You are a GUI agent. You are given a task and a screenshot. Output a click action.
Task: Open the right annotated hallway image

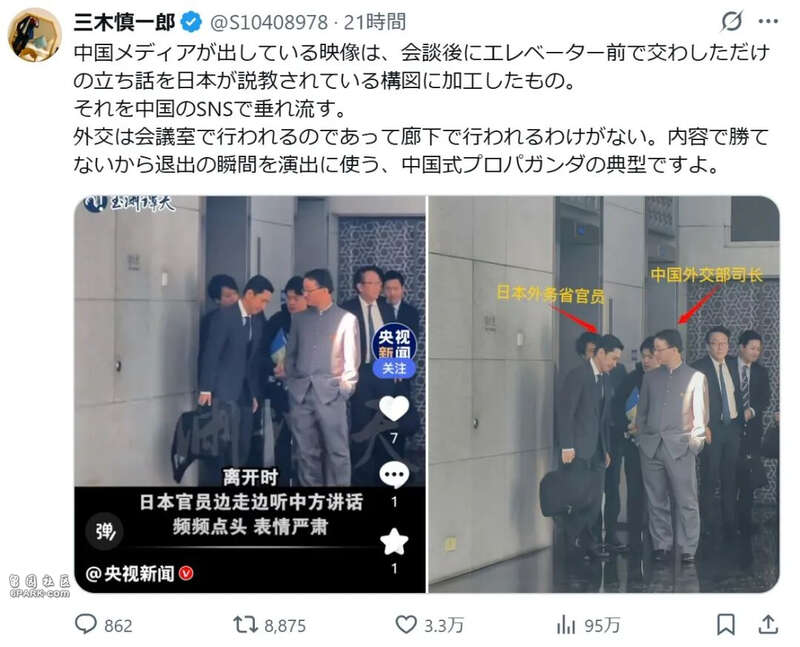(x=604, y=394)
